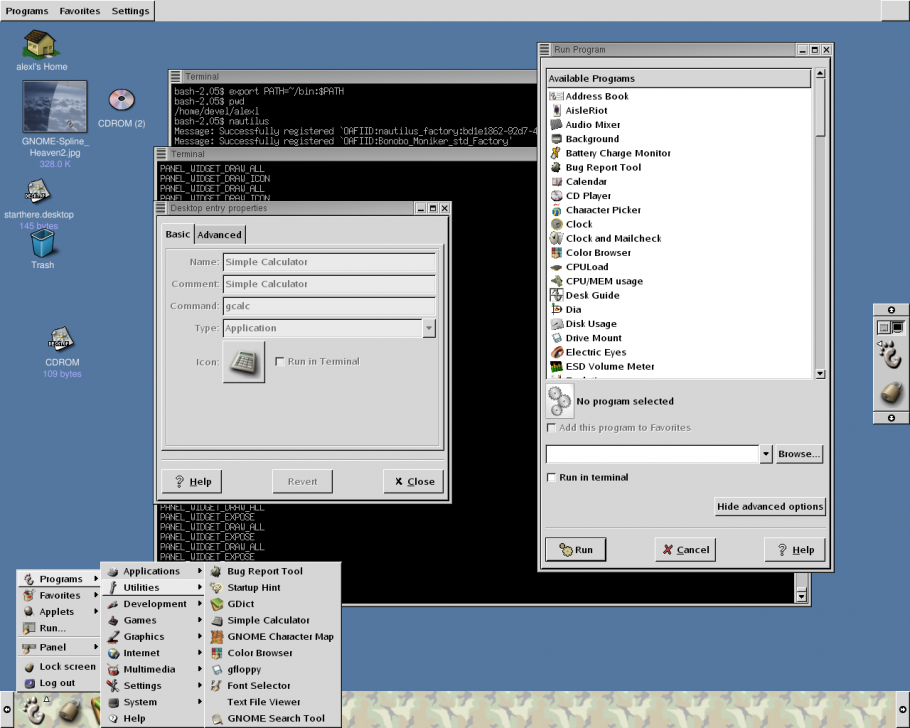The height and width of the screenshot is (728, 910).
Task: Click the calculator icon in Desktop entry properties
Action: click(x=243, y=362)
